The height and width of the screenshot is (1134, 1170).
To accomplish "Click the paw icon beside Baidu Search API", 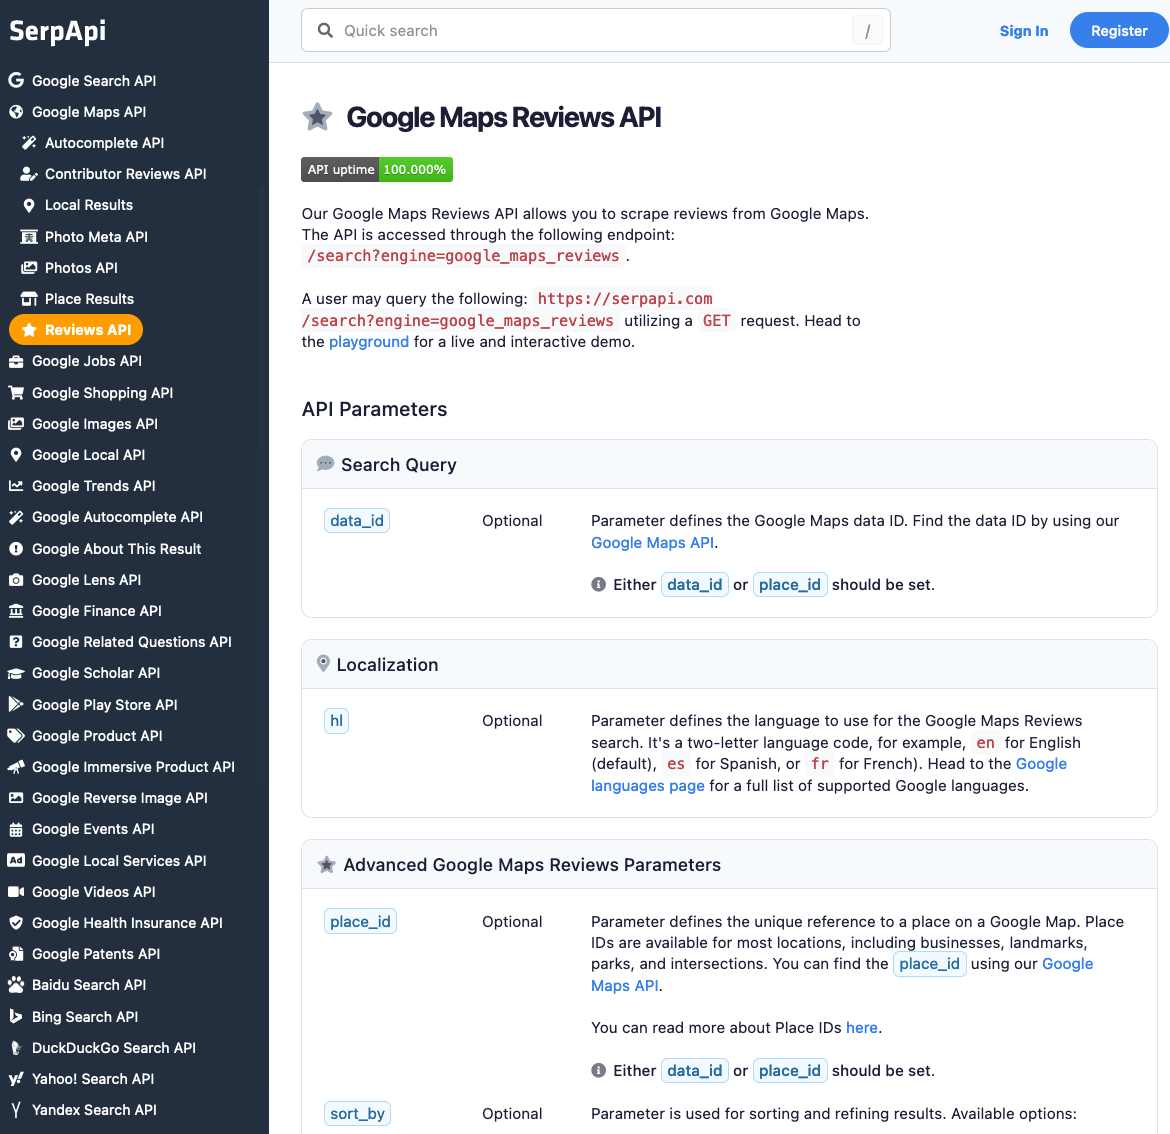I will (16, 985).
